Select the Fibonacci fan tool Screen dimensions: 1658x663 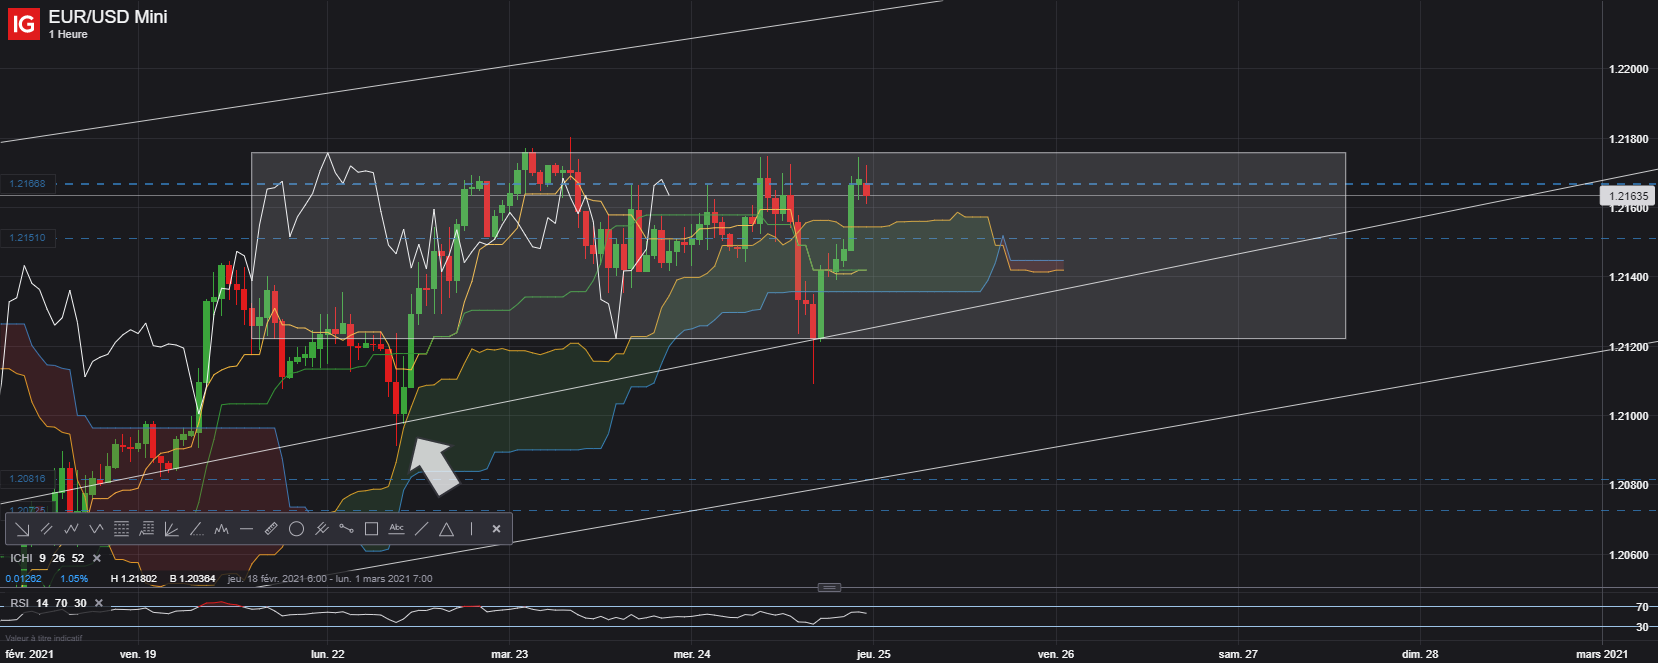tap(171, 529)
